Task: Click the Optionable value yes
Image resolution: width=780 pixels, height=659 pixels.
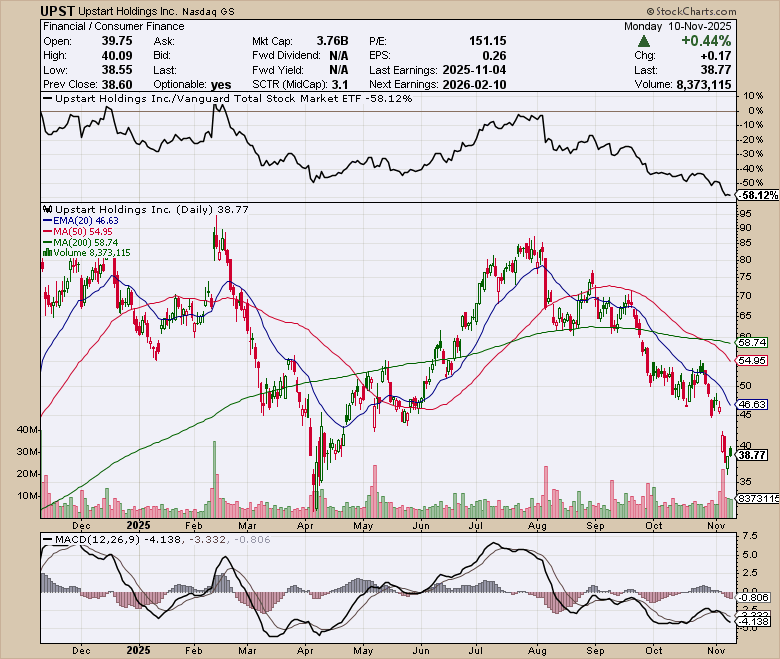Action: [221, 85]
